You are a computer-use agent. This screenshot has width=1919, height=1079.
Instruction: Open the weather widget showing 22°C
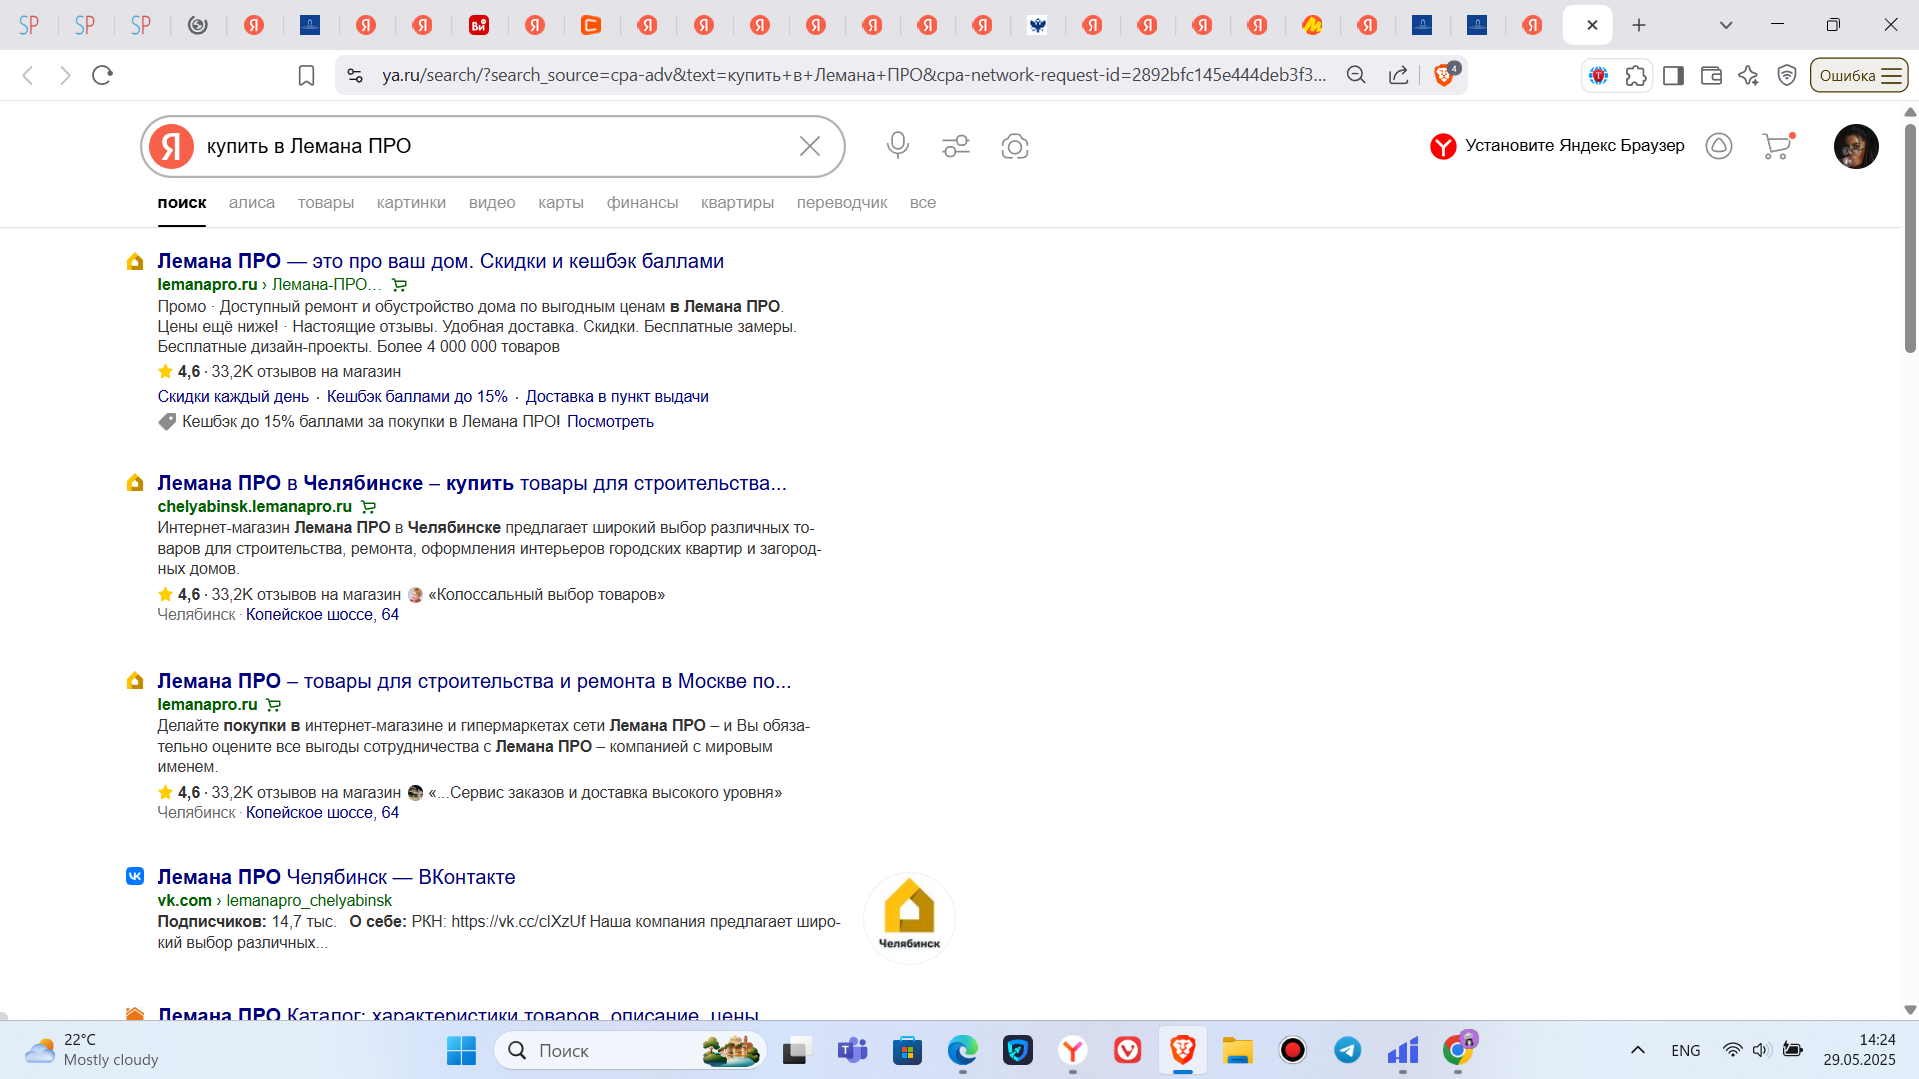92,1050
